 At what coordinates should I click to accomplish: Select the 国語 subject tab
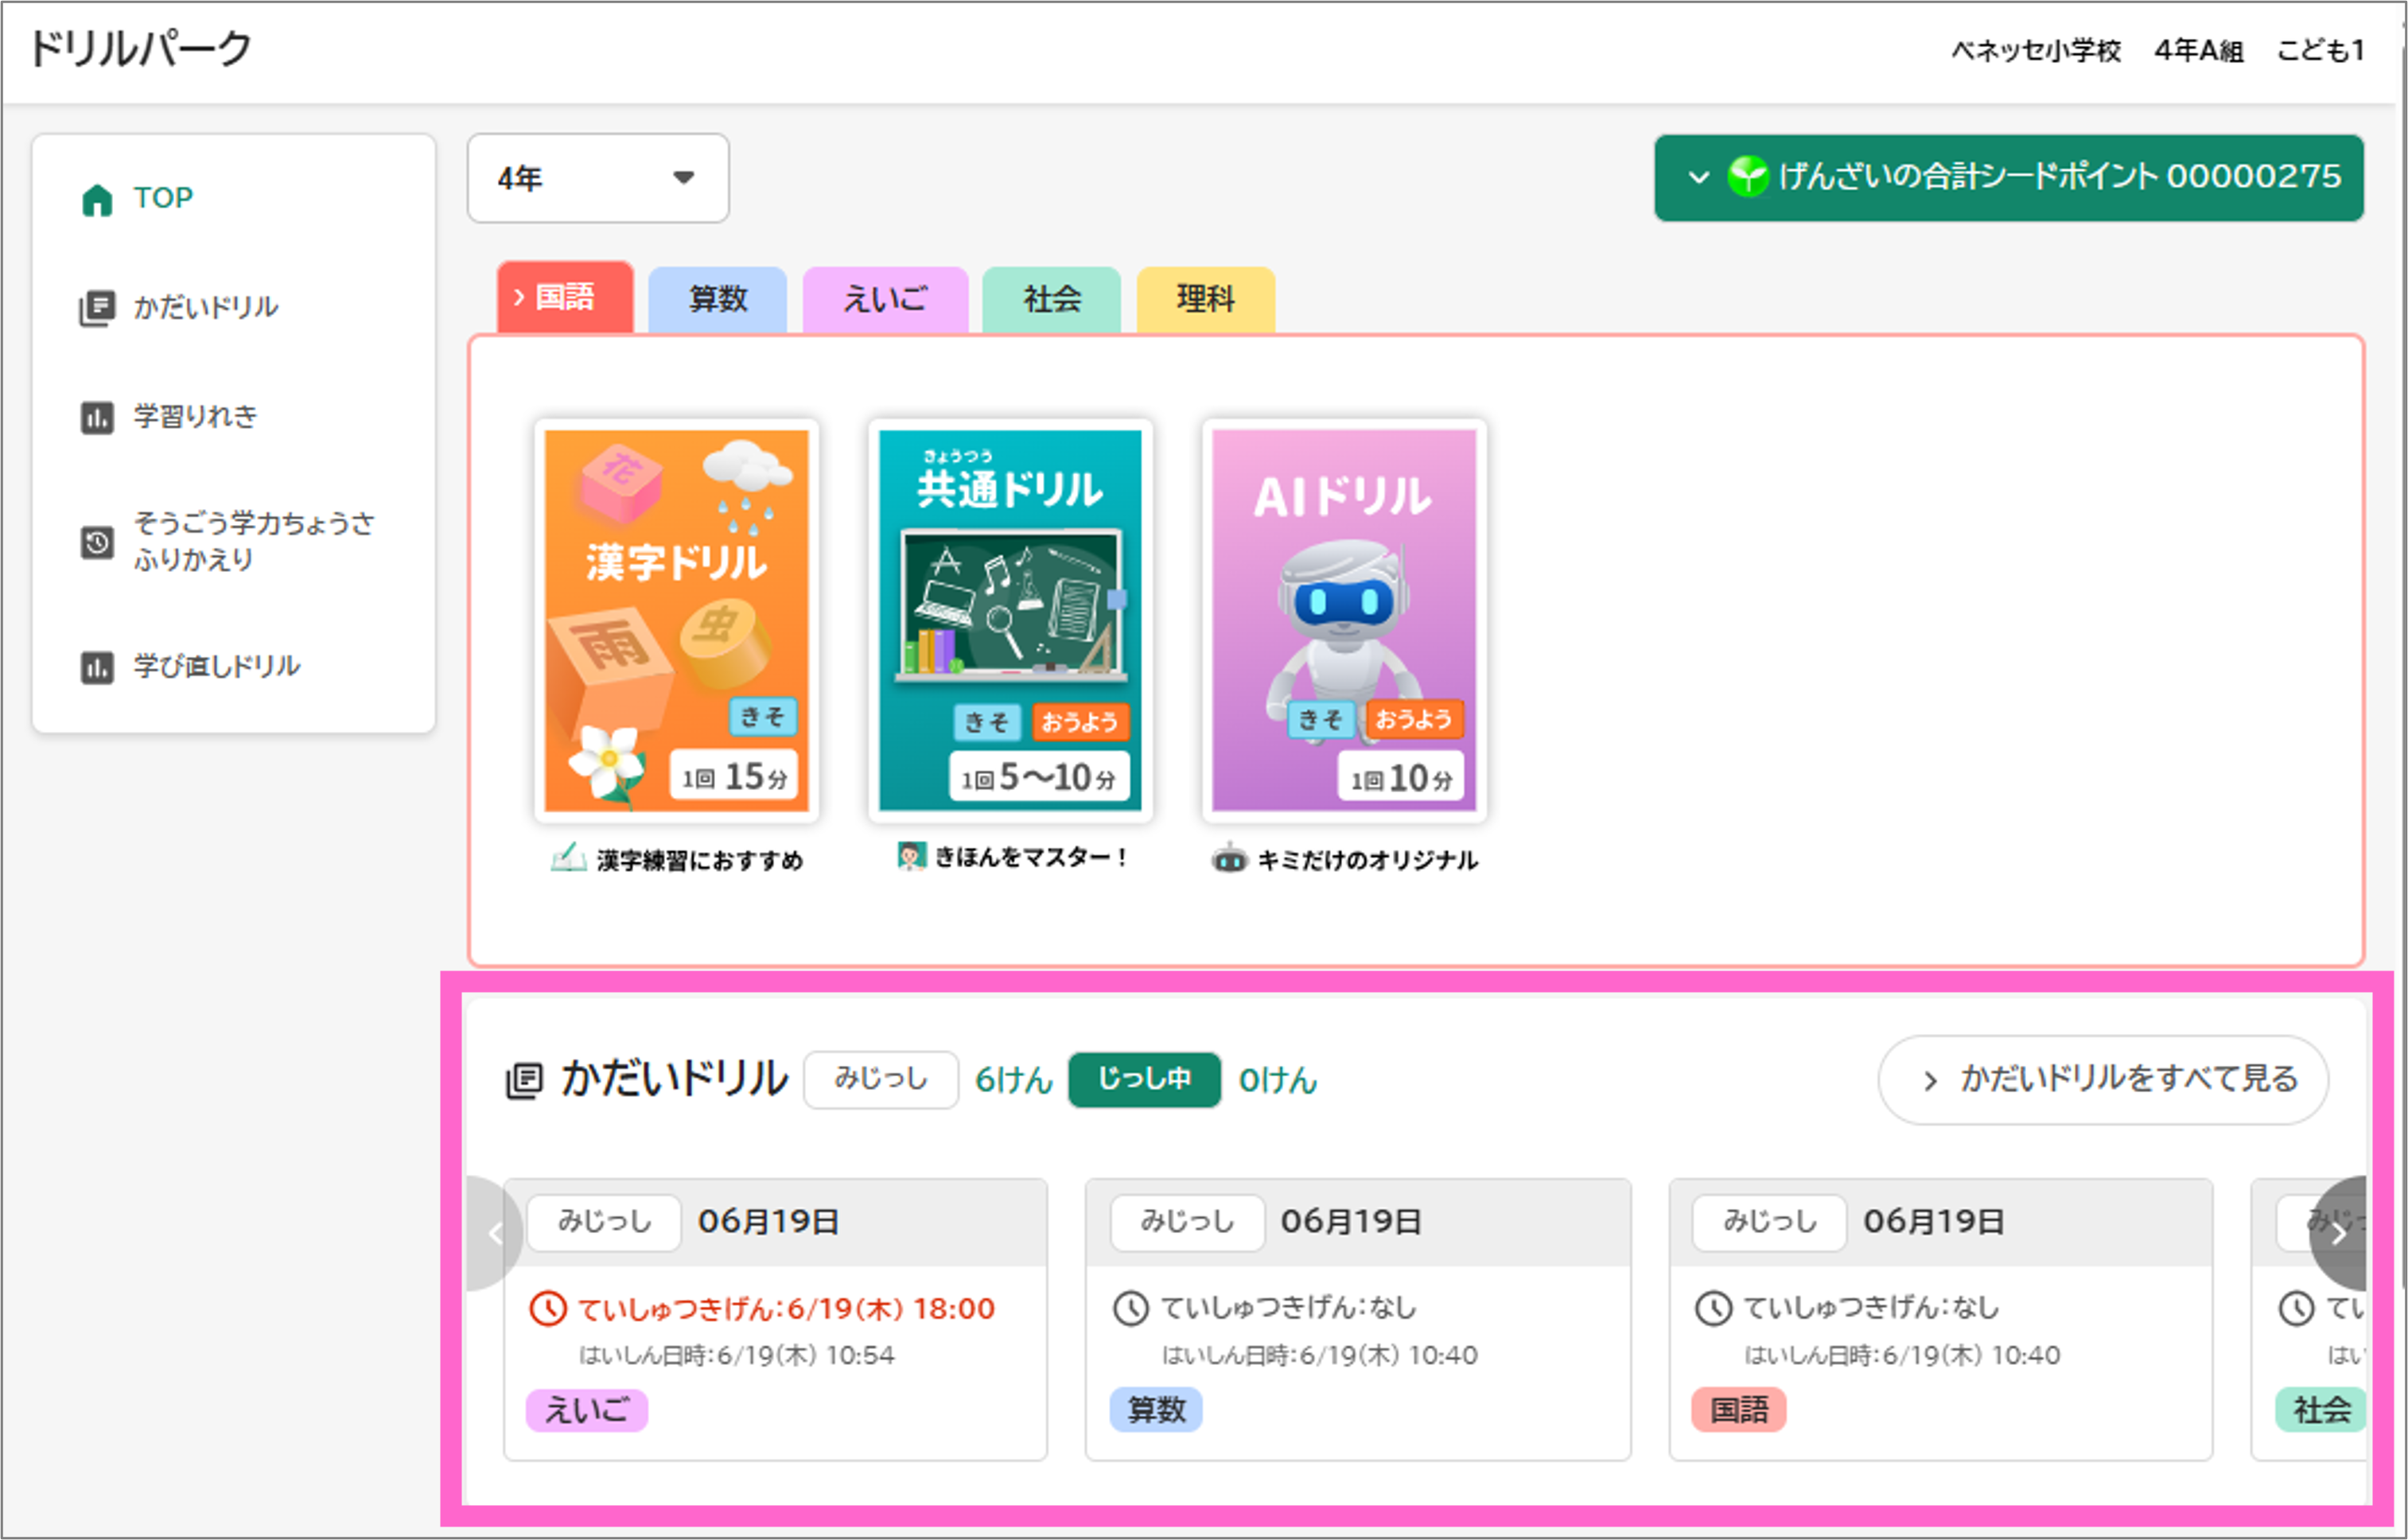click(565, 297)
